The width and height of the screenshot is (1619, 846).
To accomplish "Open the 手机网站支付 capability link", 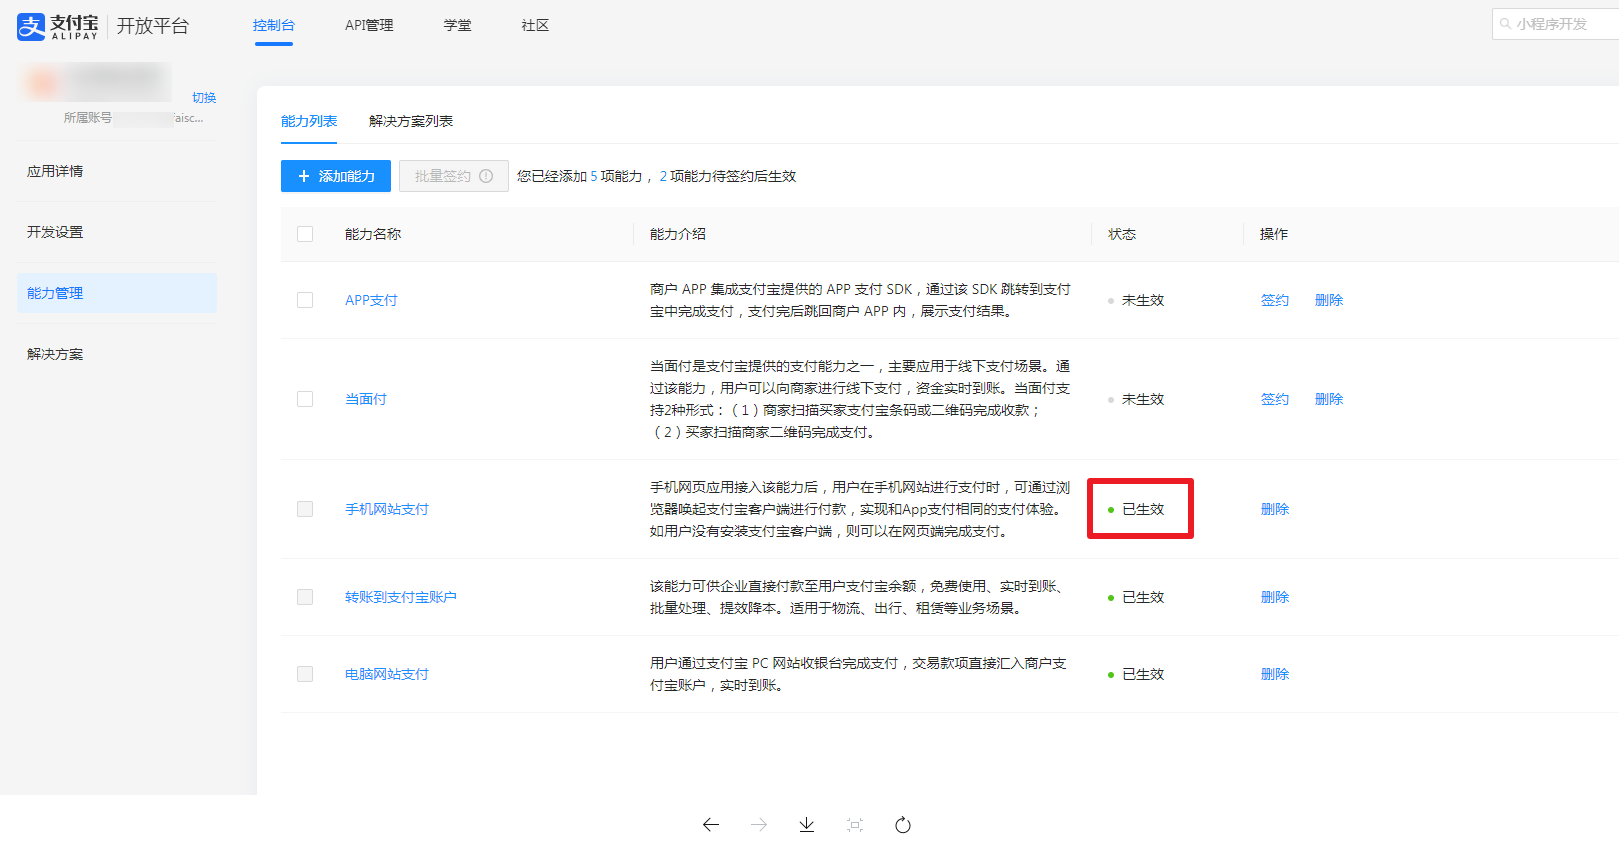I will coord(387,509).
